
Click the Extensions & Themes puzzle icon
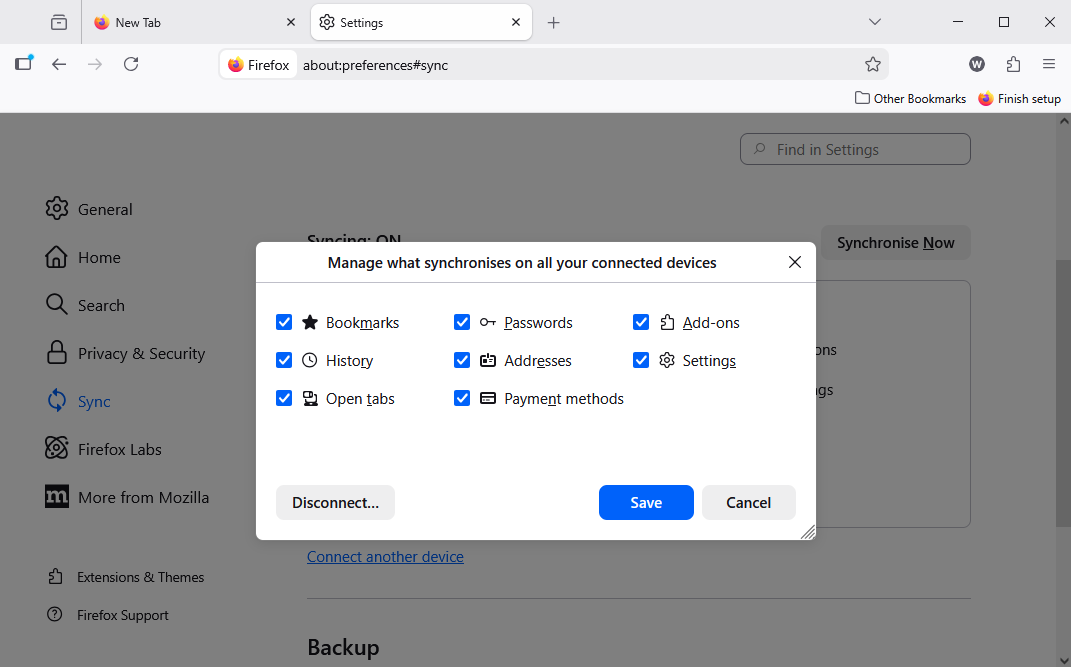tap(57, 577)
